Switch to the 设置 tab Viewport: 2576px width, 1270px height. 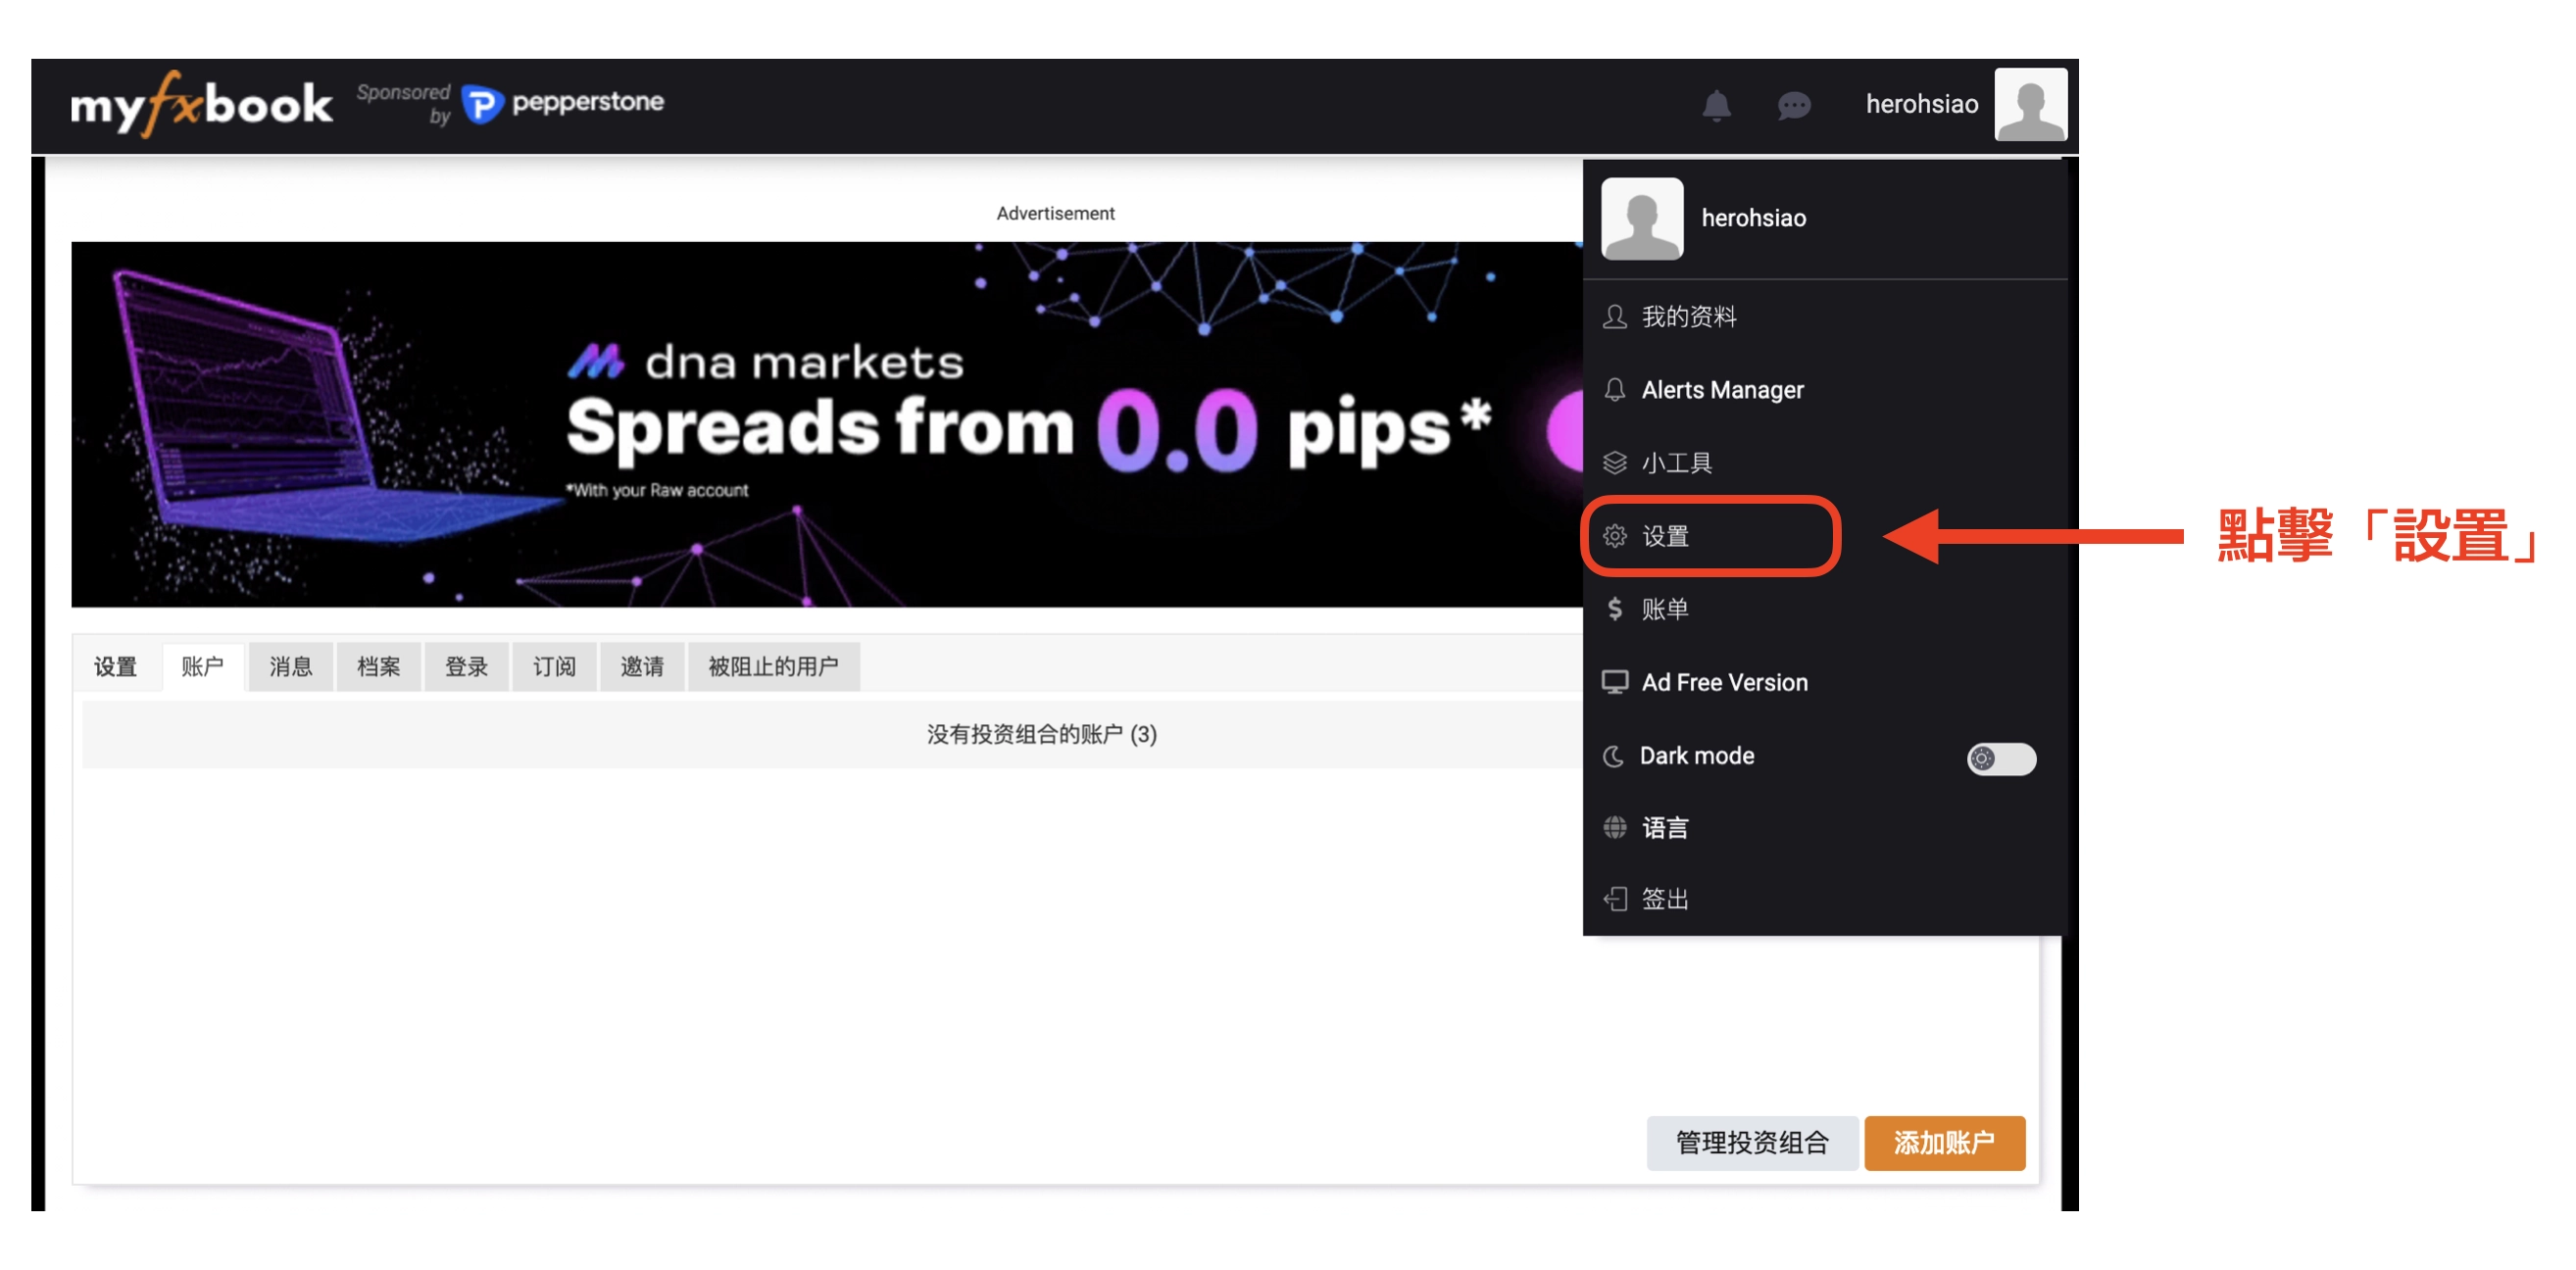coord(115,666)
